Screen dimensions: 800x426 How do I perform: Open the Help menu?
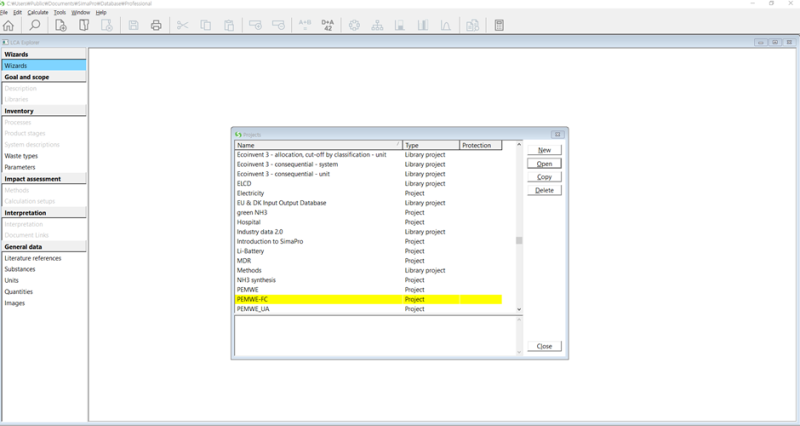click(101, 12)
